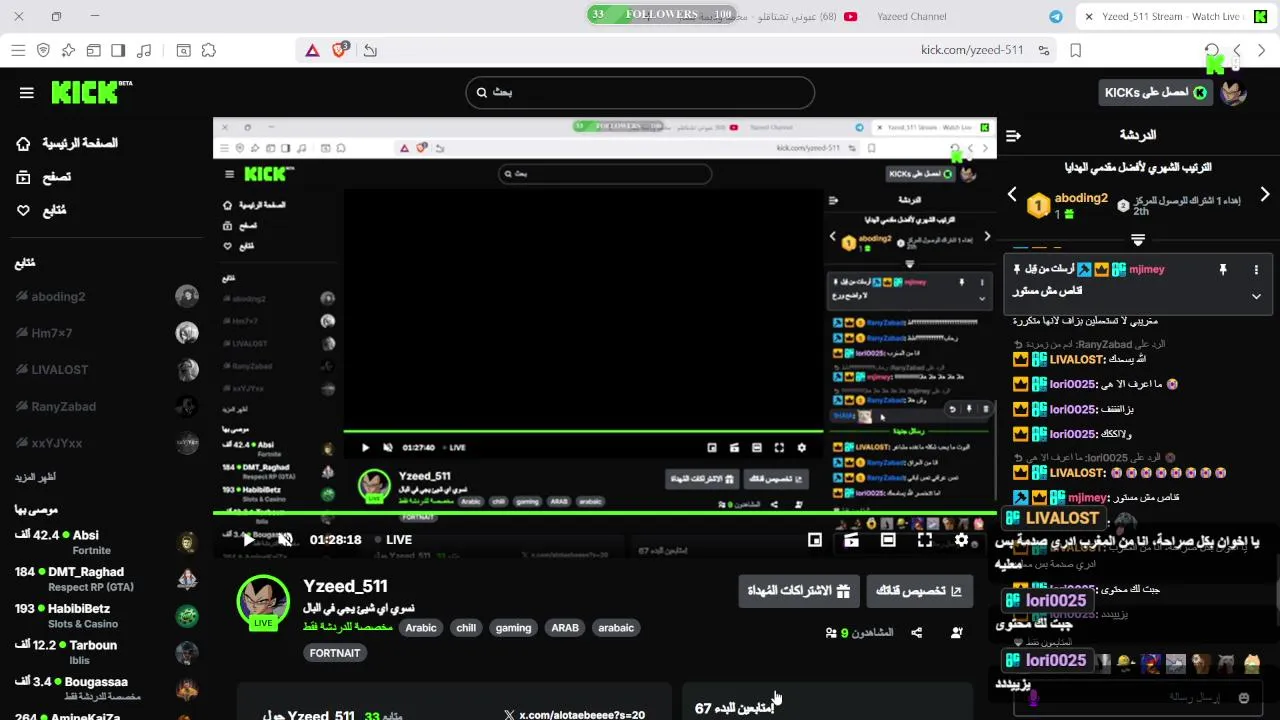Click the send message chat input
The image size is (1280, 720).
(x=1140, y=697)
